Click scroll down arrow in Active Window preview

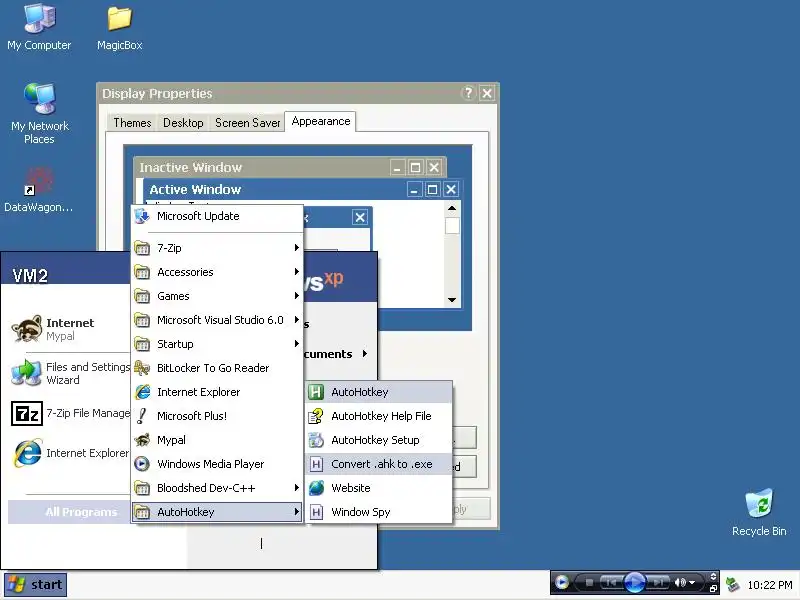point(452,300)
